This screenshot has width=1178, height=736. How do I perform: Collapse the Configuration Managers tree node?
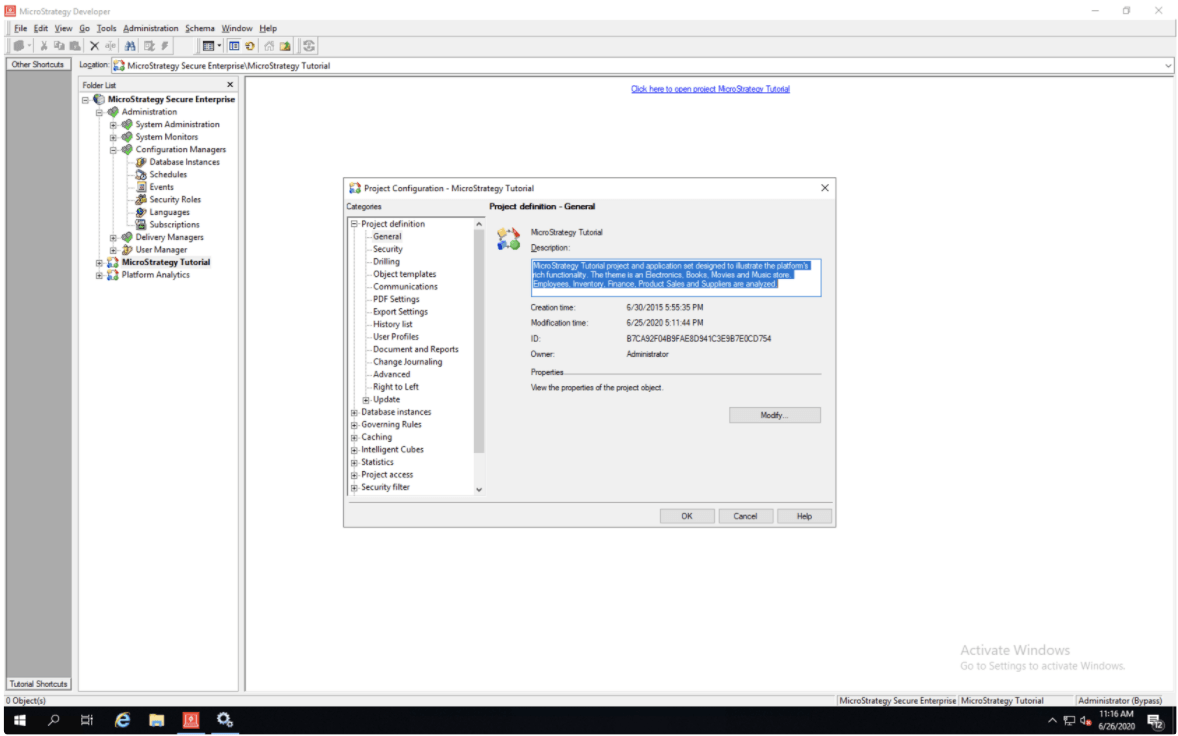pos(113,150)
